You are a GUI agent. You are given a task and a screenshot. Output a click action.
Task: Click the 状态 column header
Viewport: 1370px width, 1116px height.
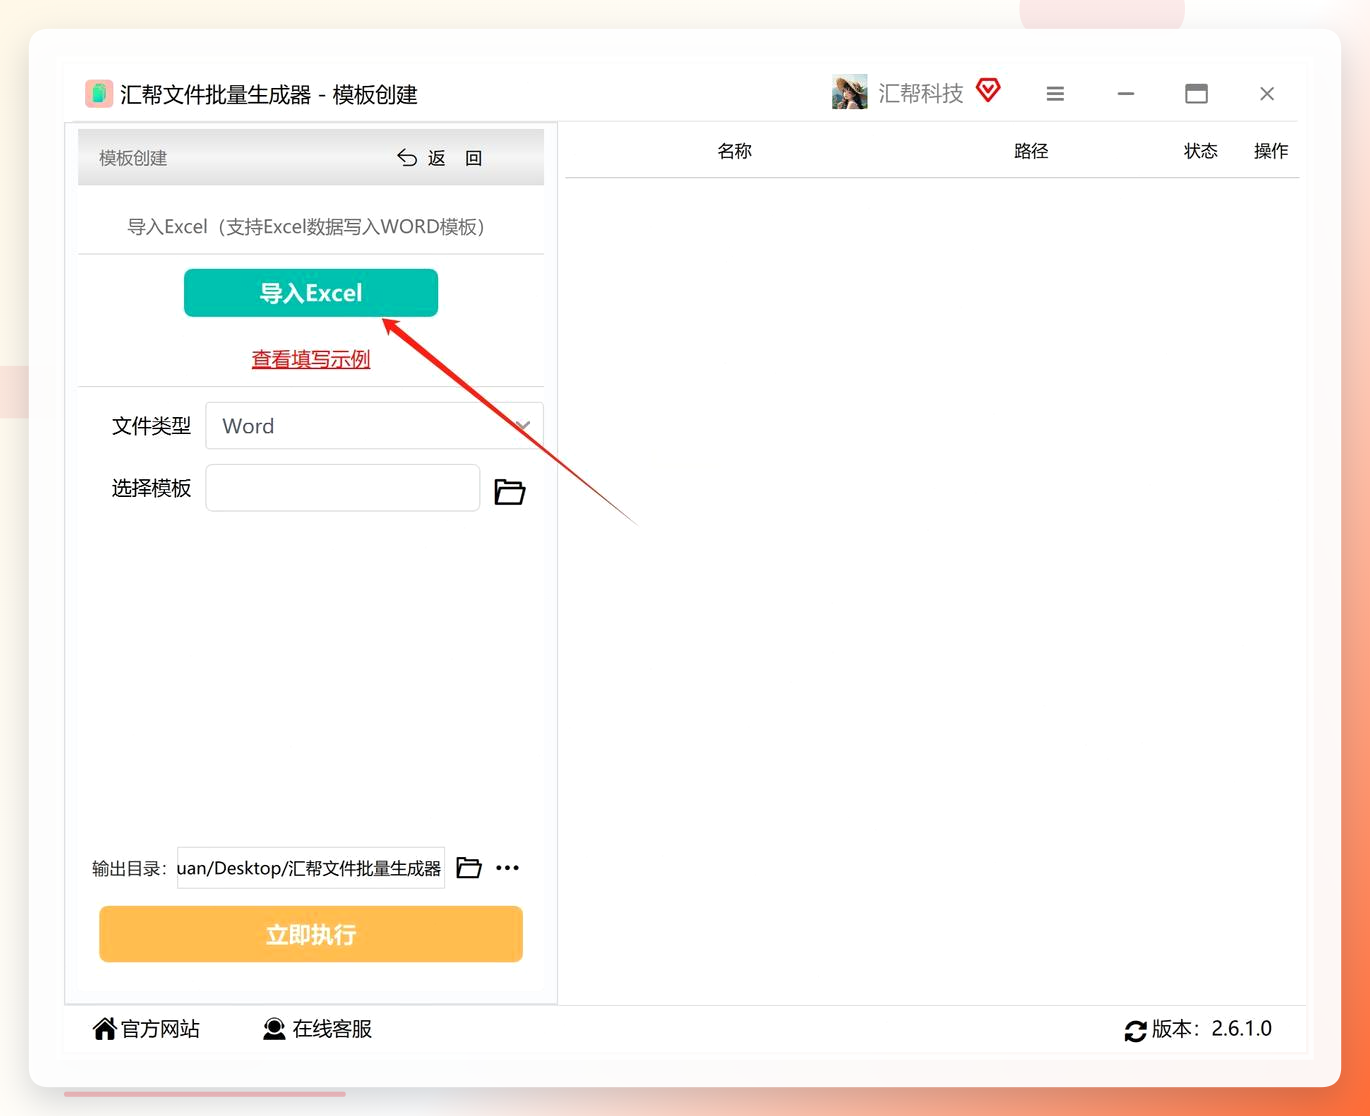point(1201,151)
